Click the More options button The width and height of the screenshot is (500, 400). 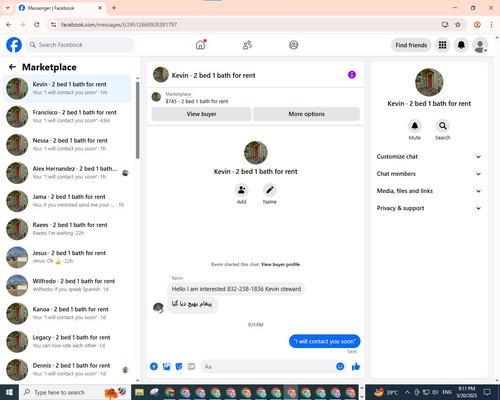pyautogui.click(x=306, y=114)
